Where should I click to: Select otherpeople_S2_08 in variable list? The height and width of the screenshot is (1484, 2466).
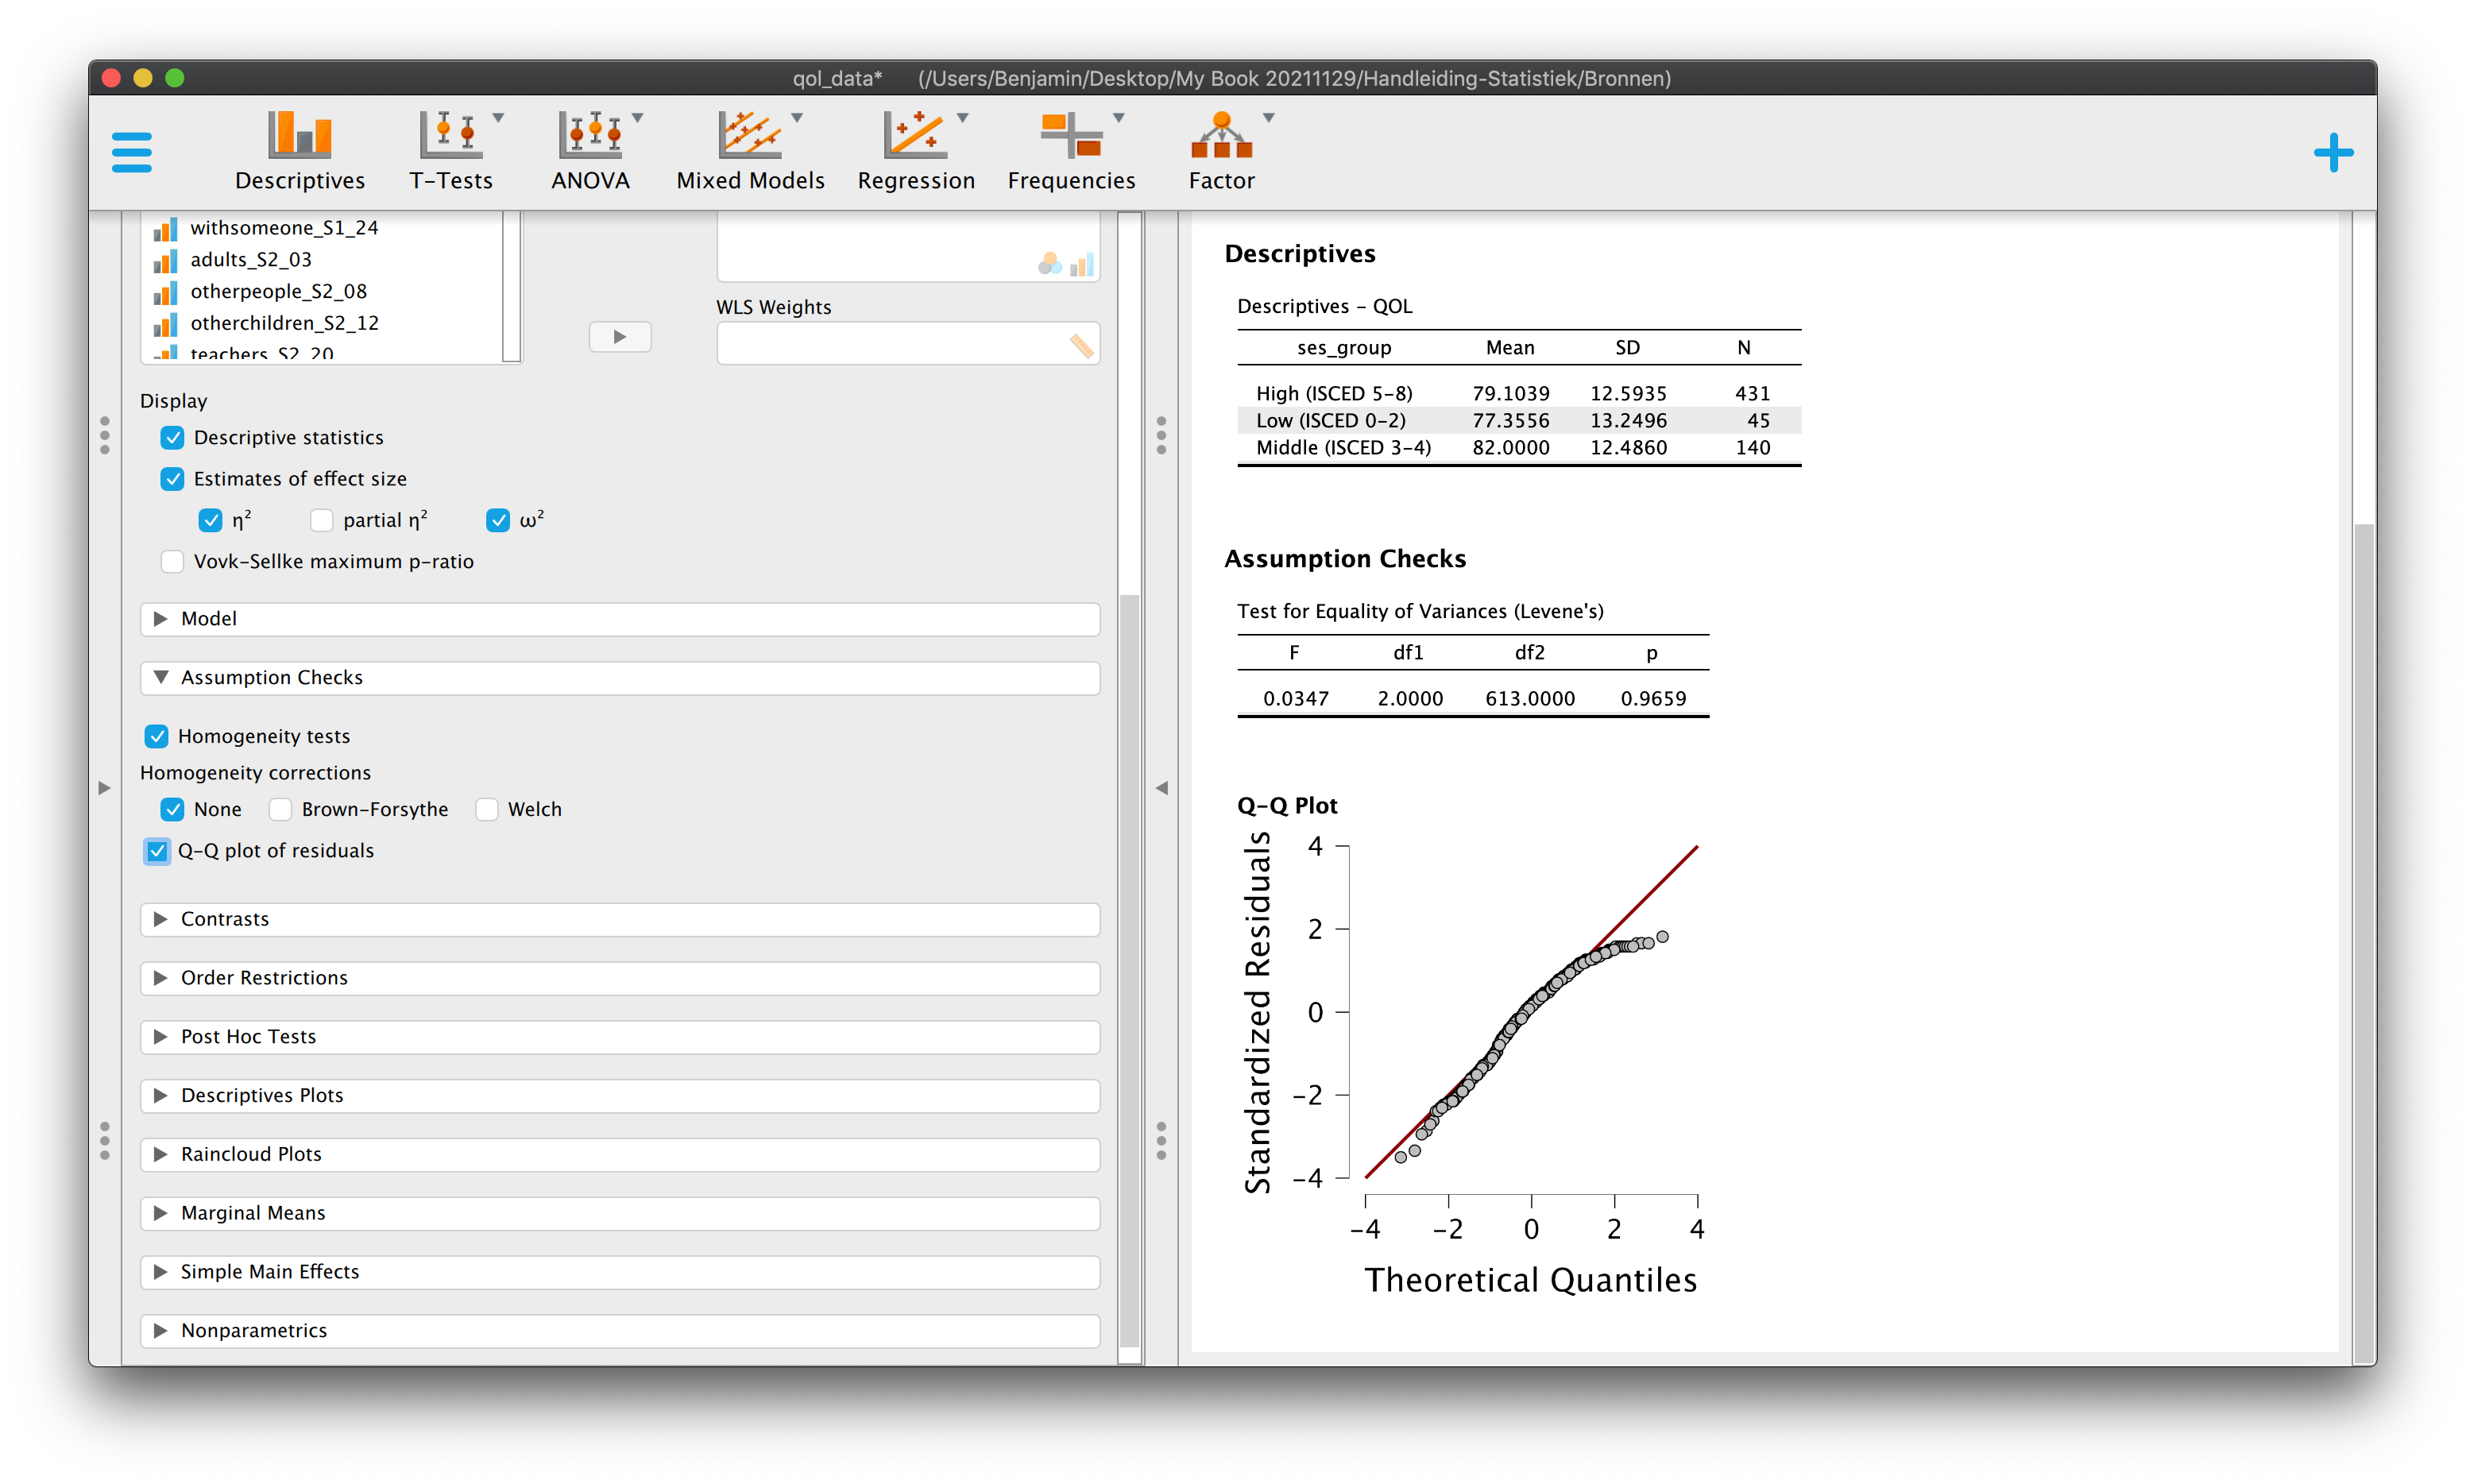tap(278, 291)
